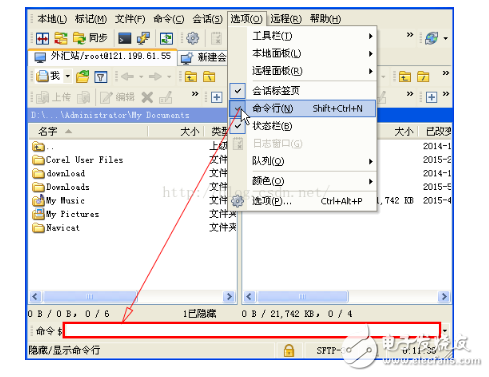Click the lock icon in status bar
The image size is (489, 377).
(289, 350)
